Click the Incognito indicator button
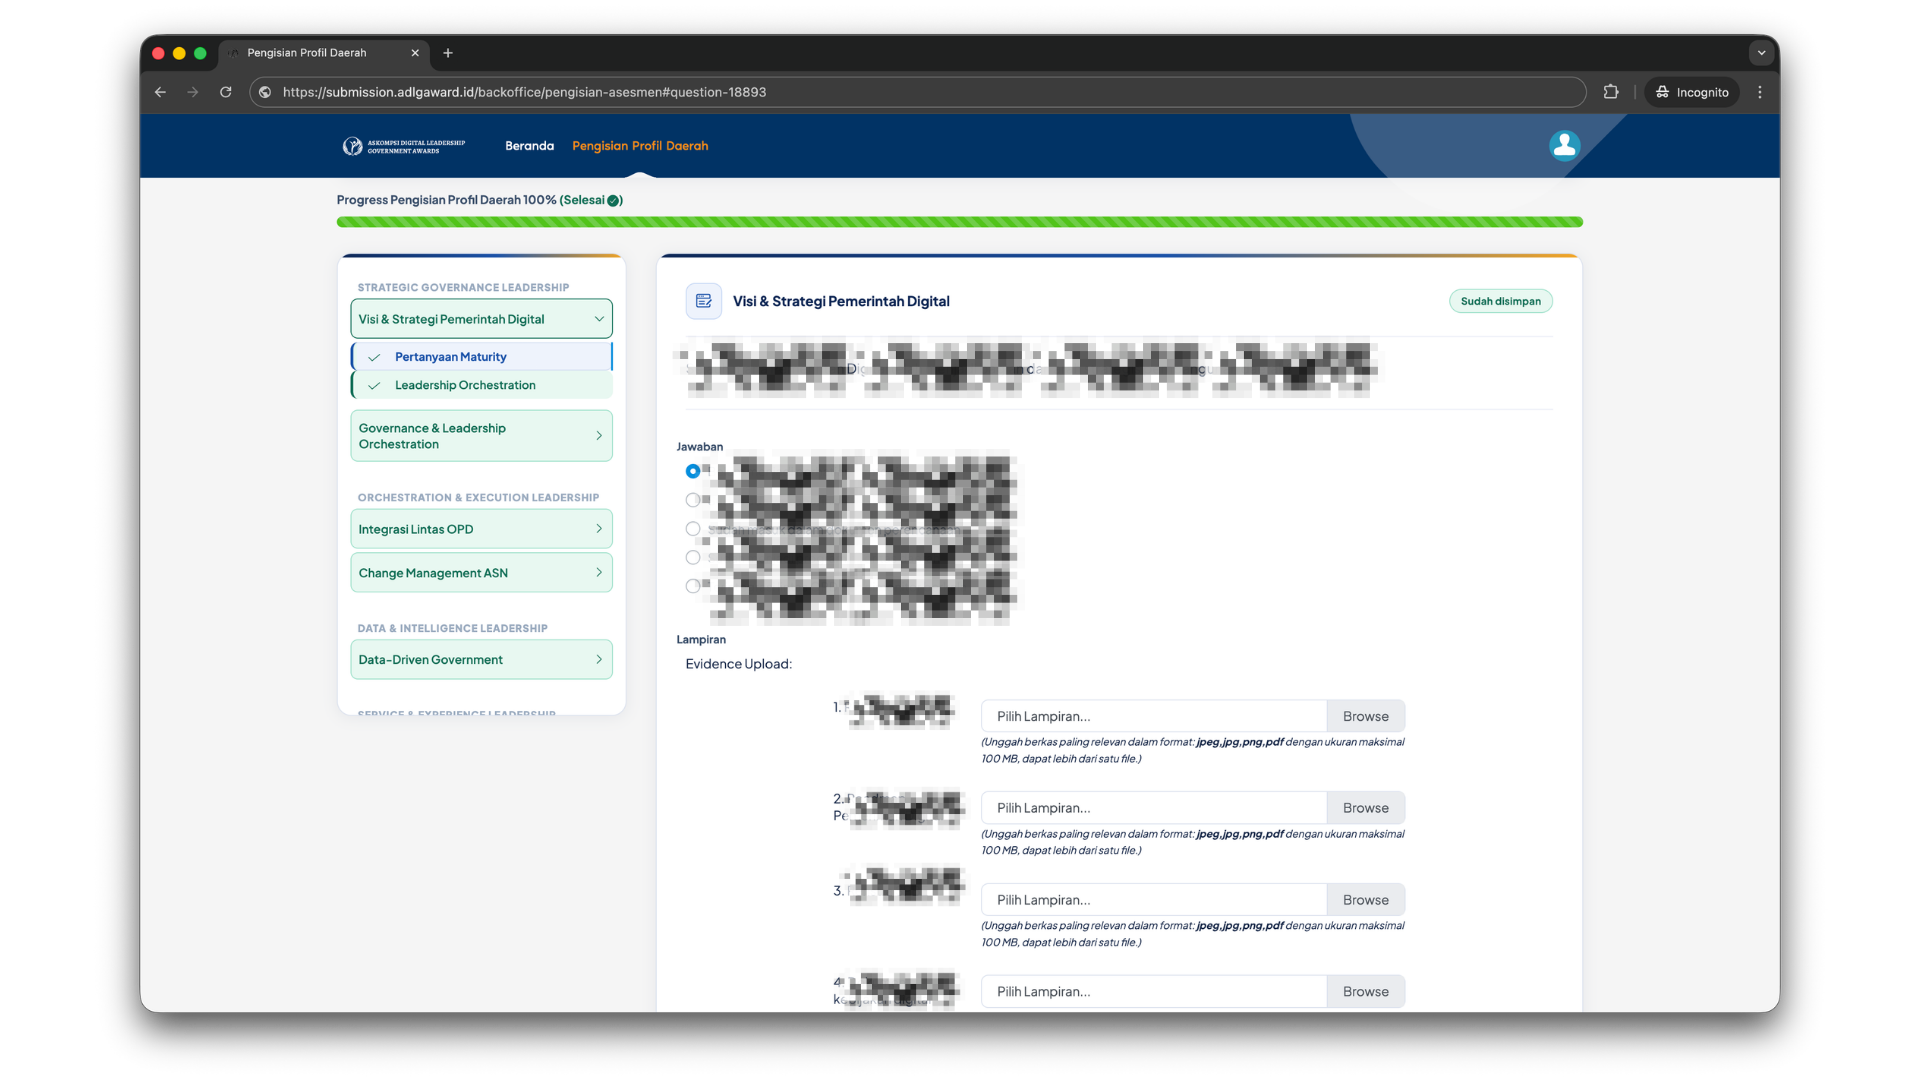This screenshot has height=1080, width=1920. coord(1692,92)
